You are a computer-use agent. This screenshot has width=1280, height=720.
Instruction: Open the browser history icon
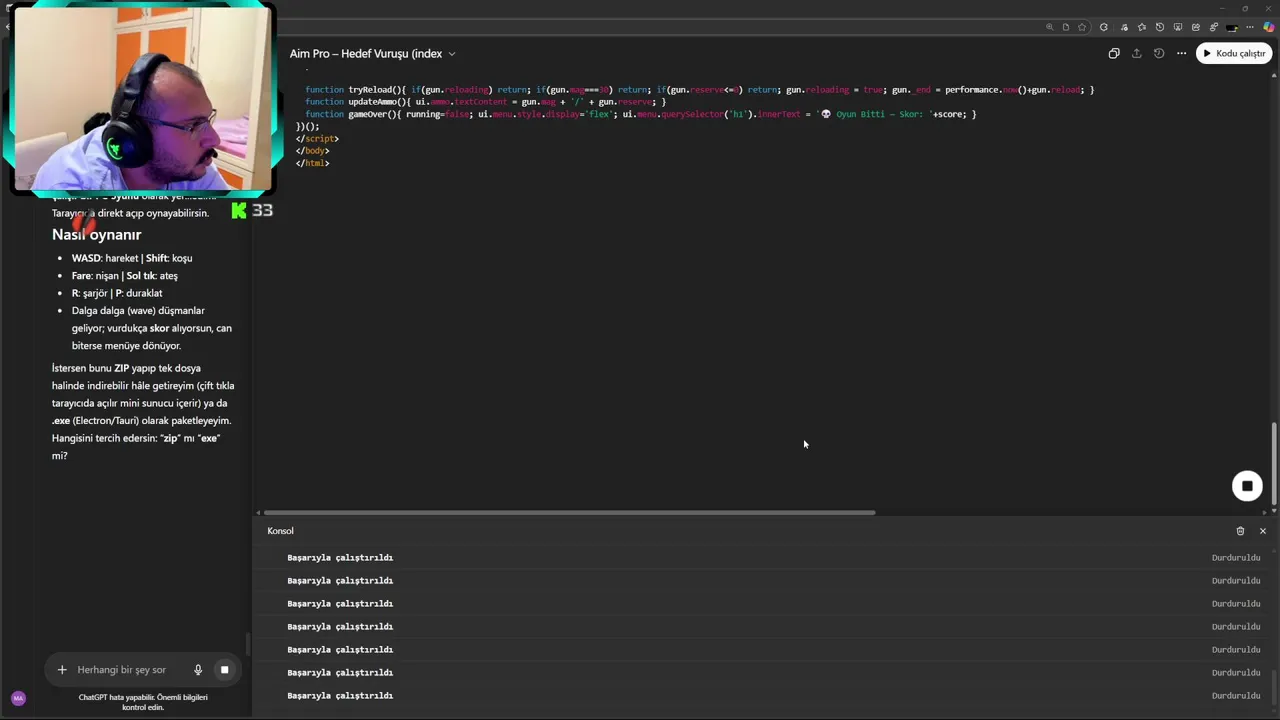[1160, 27]
